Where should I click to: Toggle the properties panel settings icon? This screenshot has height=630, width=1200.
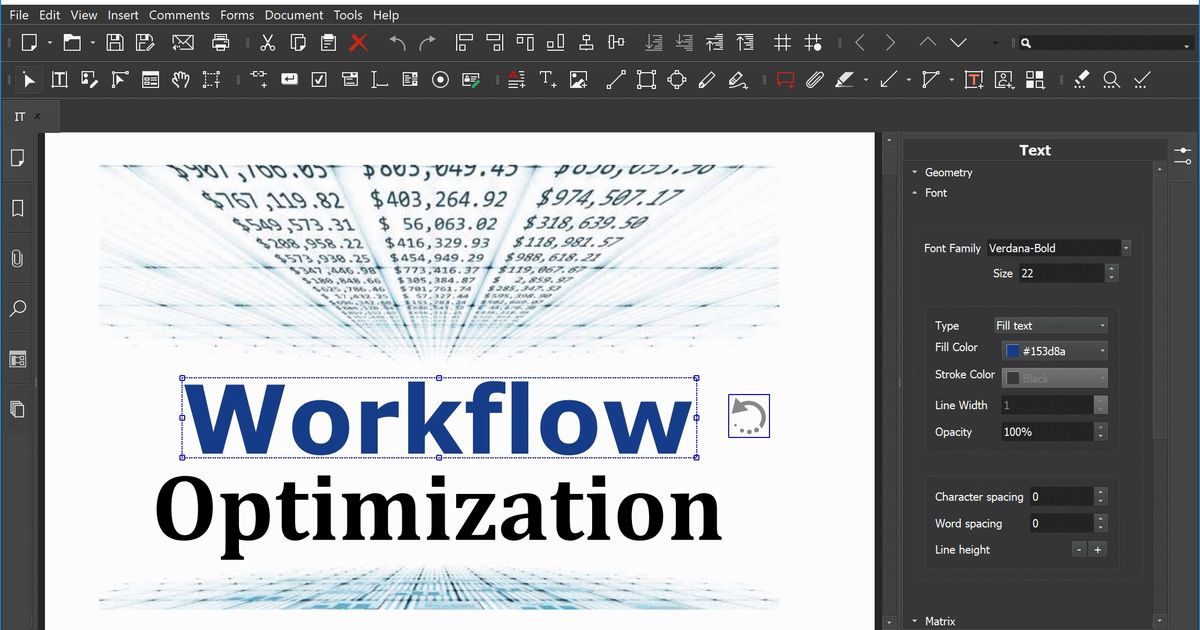click(x=1183, y=155)
